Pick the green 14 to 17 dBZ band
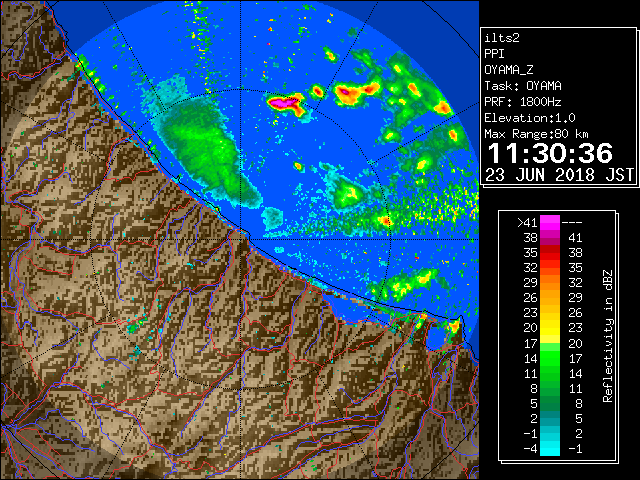Viewport: 640px width, 480px height. click(550, 358)
